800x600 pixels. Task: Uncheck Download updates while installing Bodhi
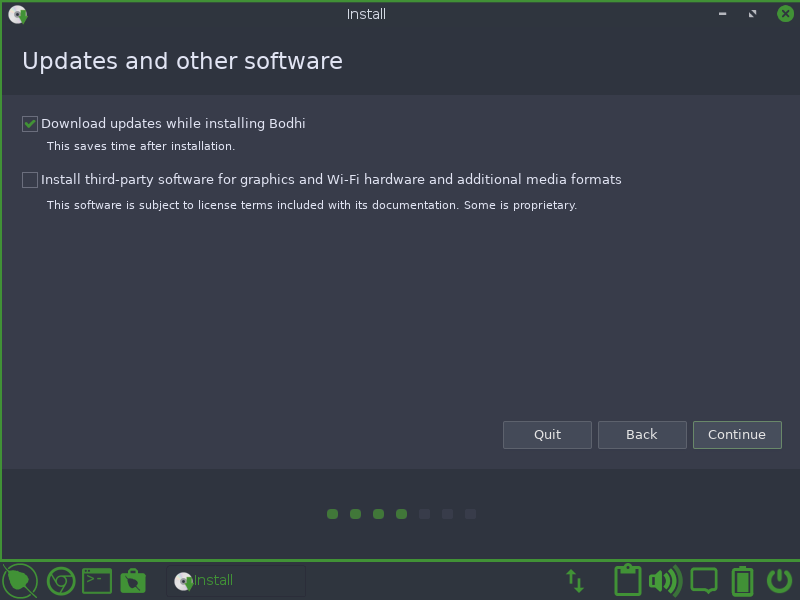tap(30, 124)
